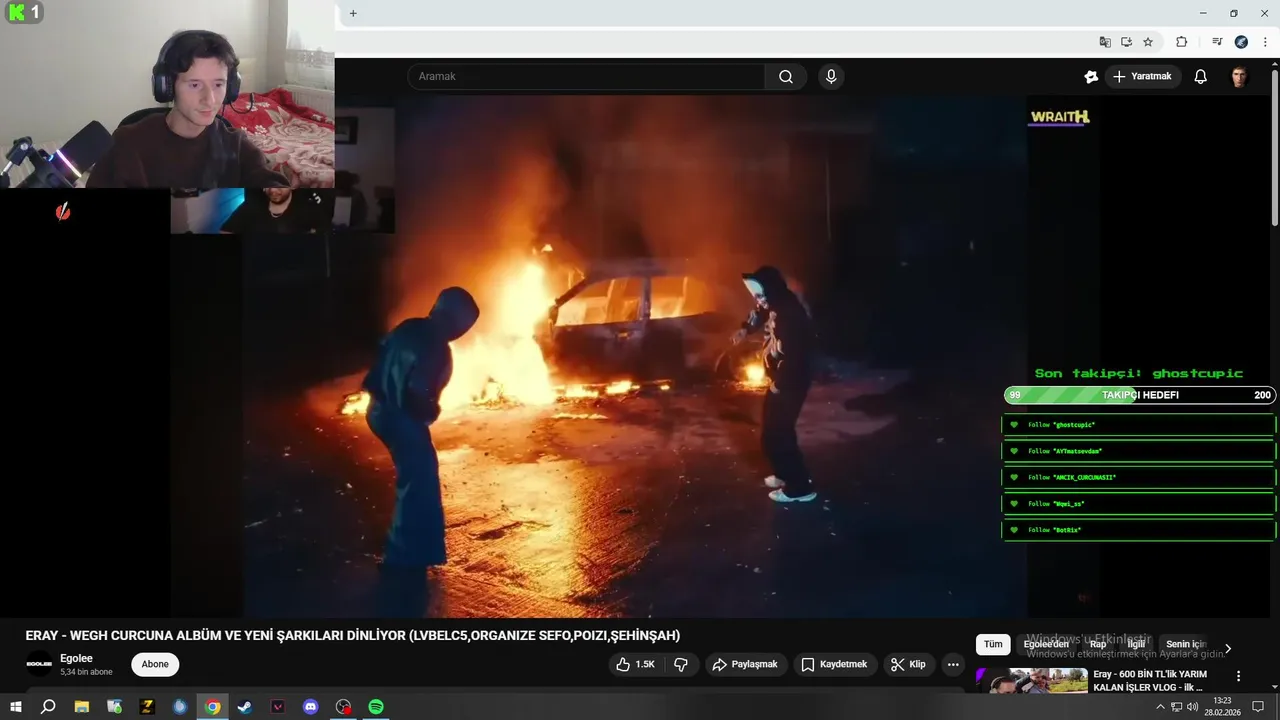Viewport: 1280px width, 720px height.
Task: Open the network tray icon
Action: [x=1177, y=707]
